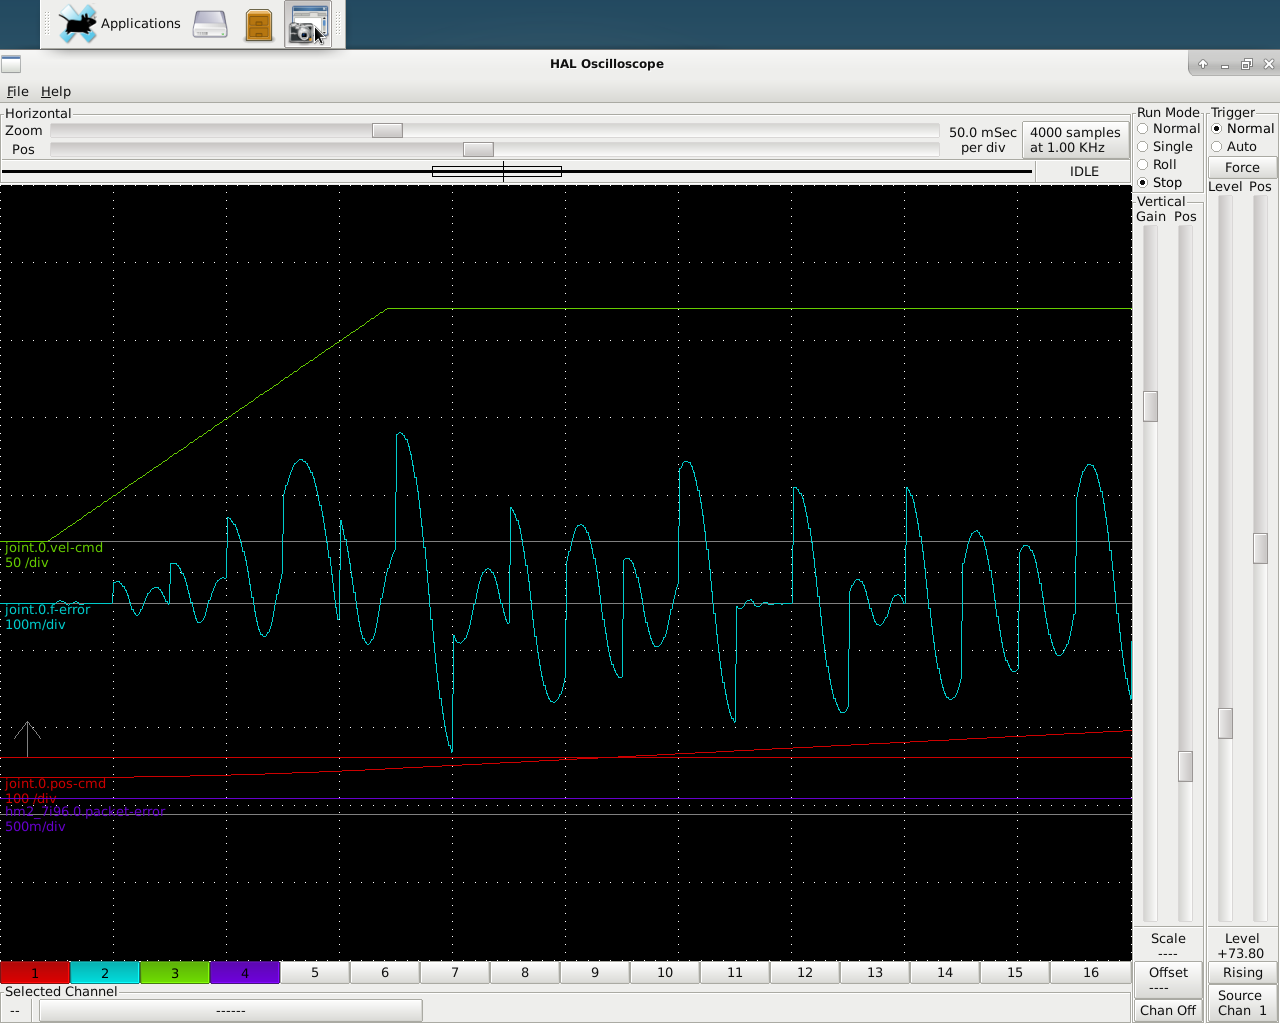The width and height of the screenshot is (1280, 1024).
Task: Select green channel 3
Action: [x=175, y=973]
